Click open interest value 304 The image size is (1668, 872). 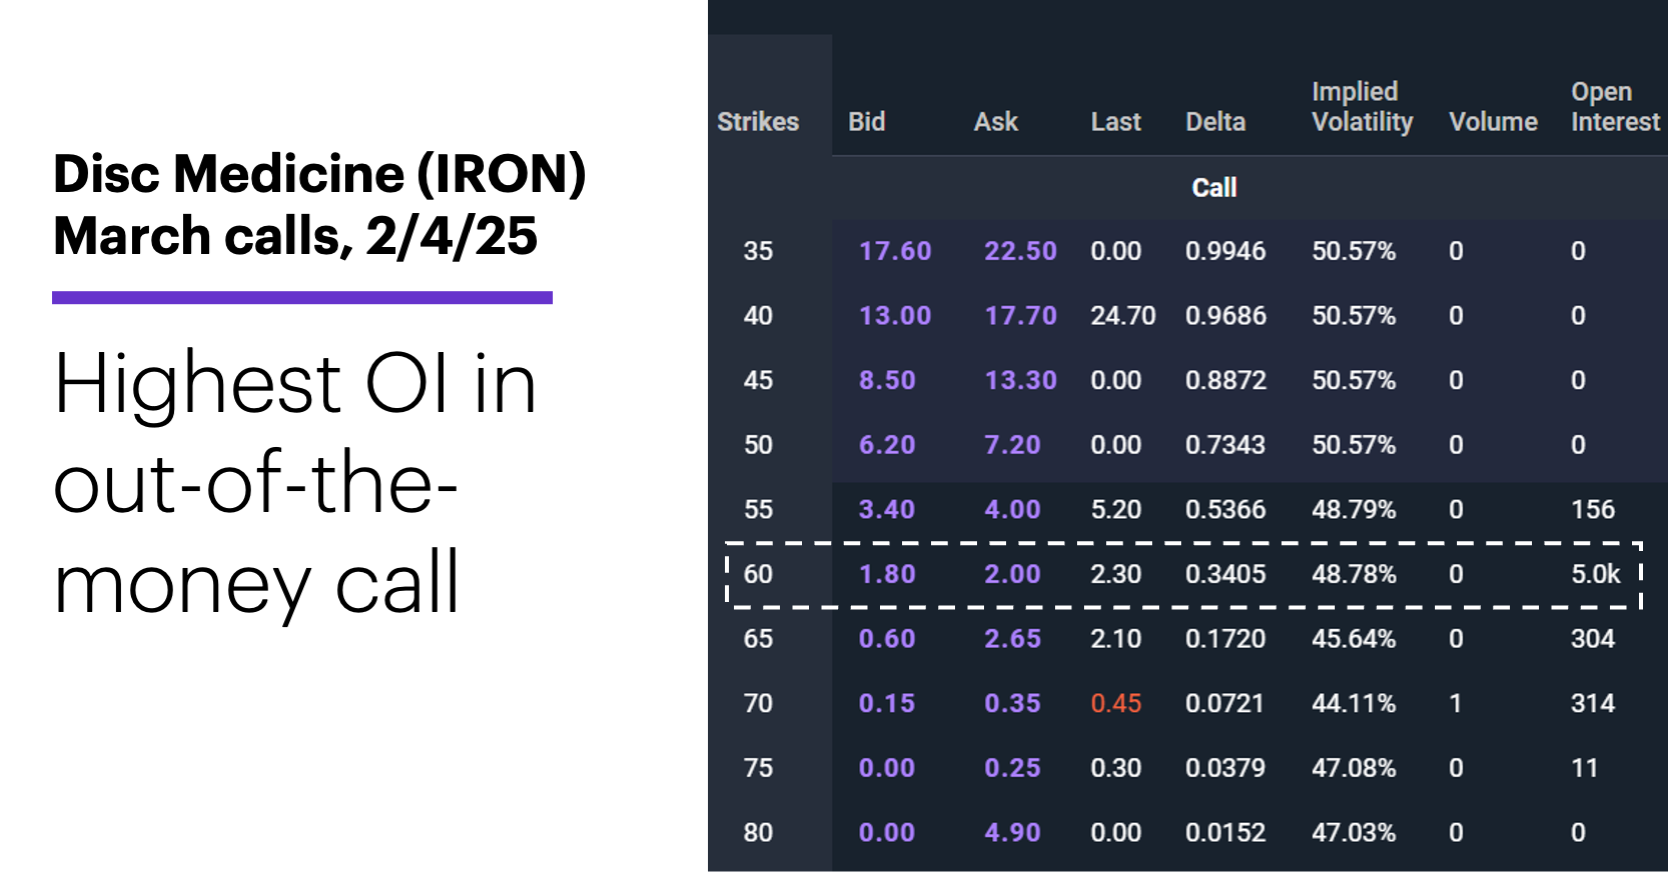(1593, 639)
